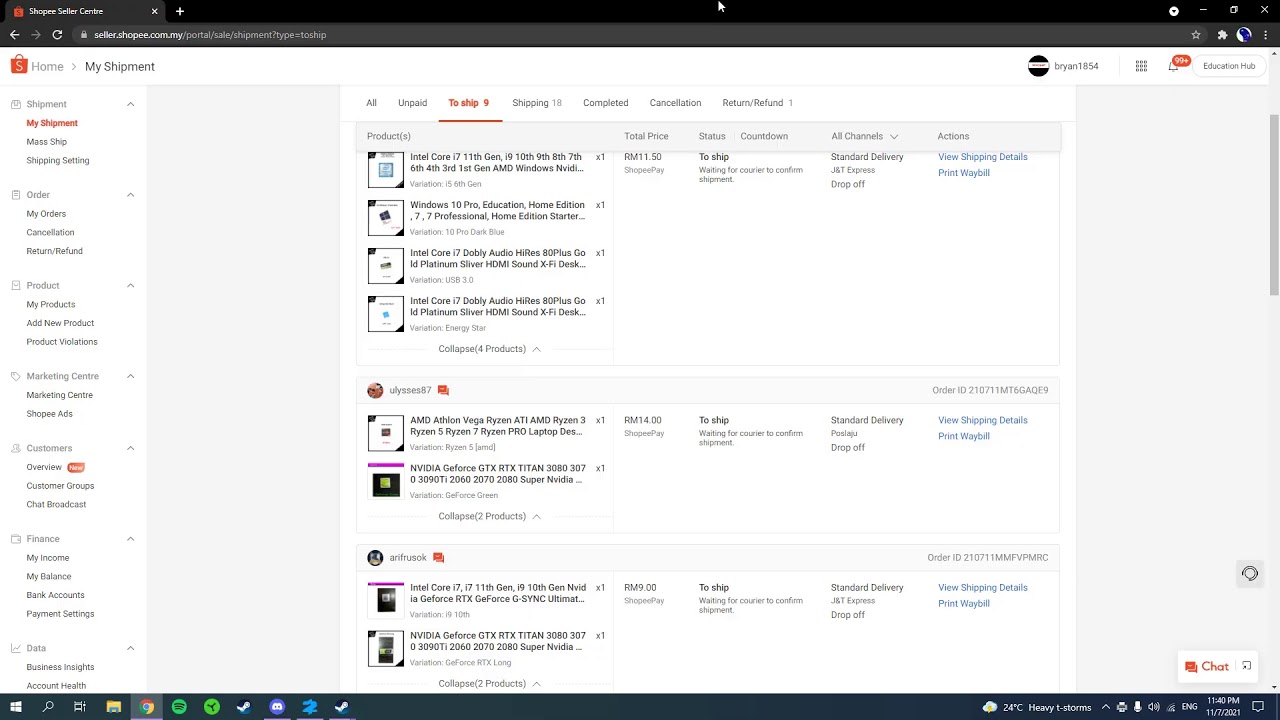1280x720 pixels.
Task: Open My Income under Finance
Action: tap(48, 558)
